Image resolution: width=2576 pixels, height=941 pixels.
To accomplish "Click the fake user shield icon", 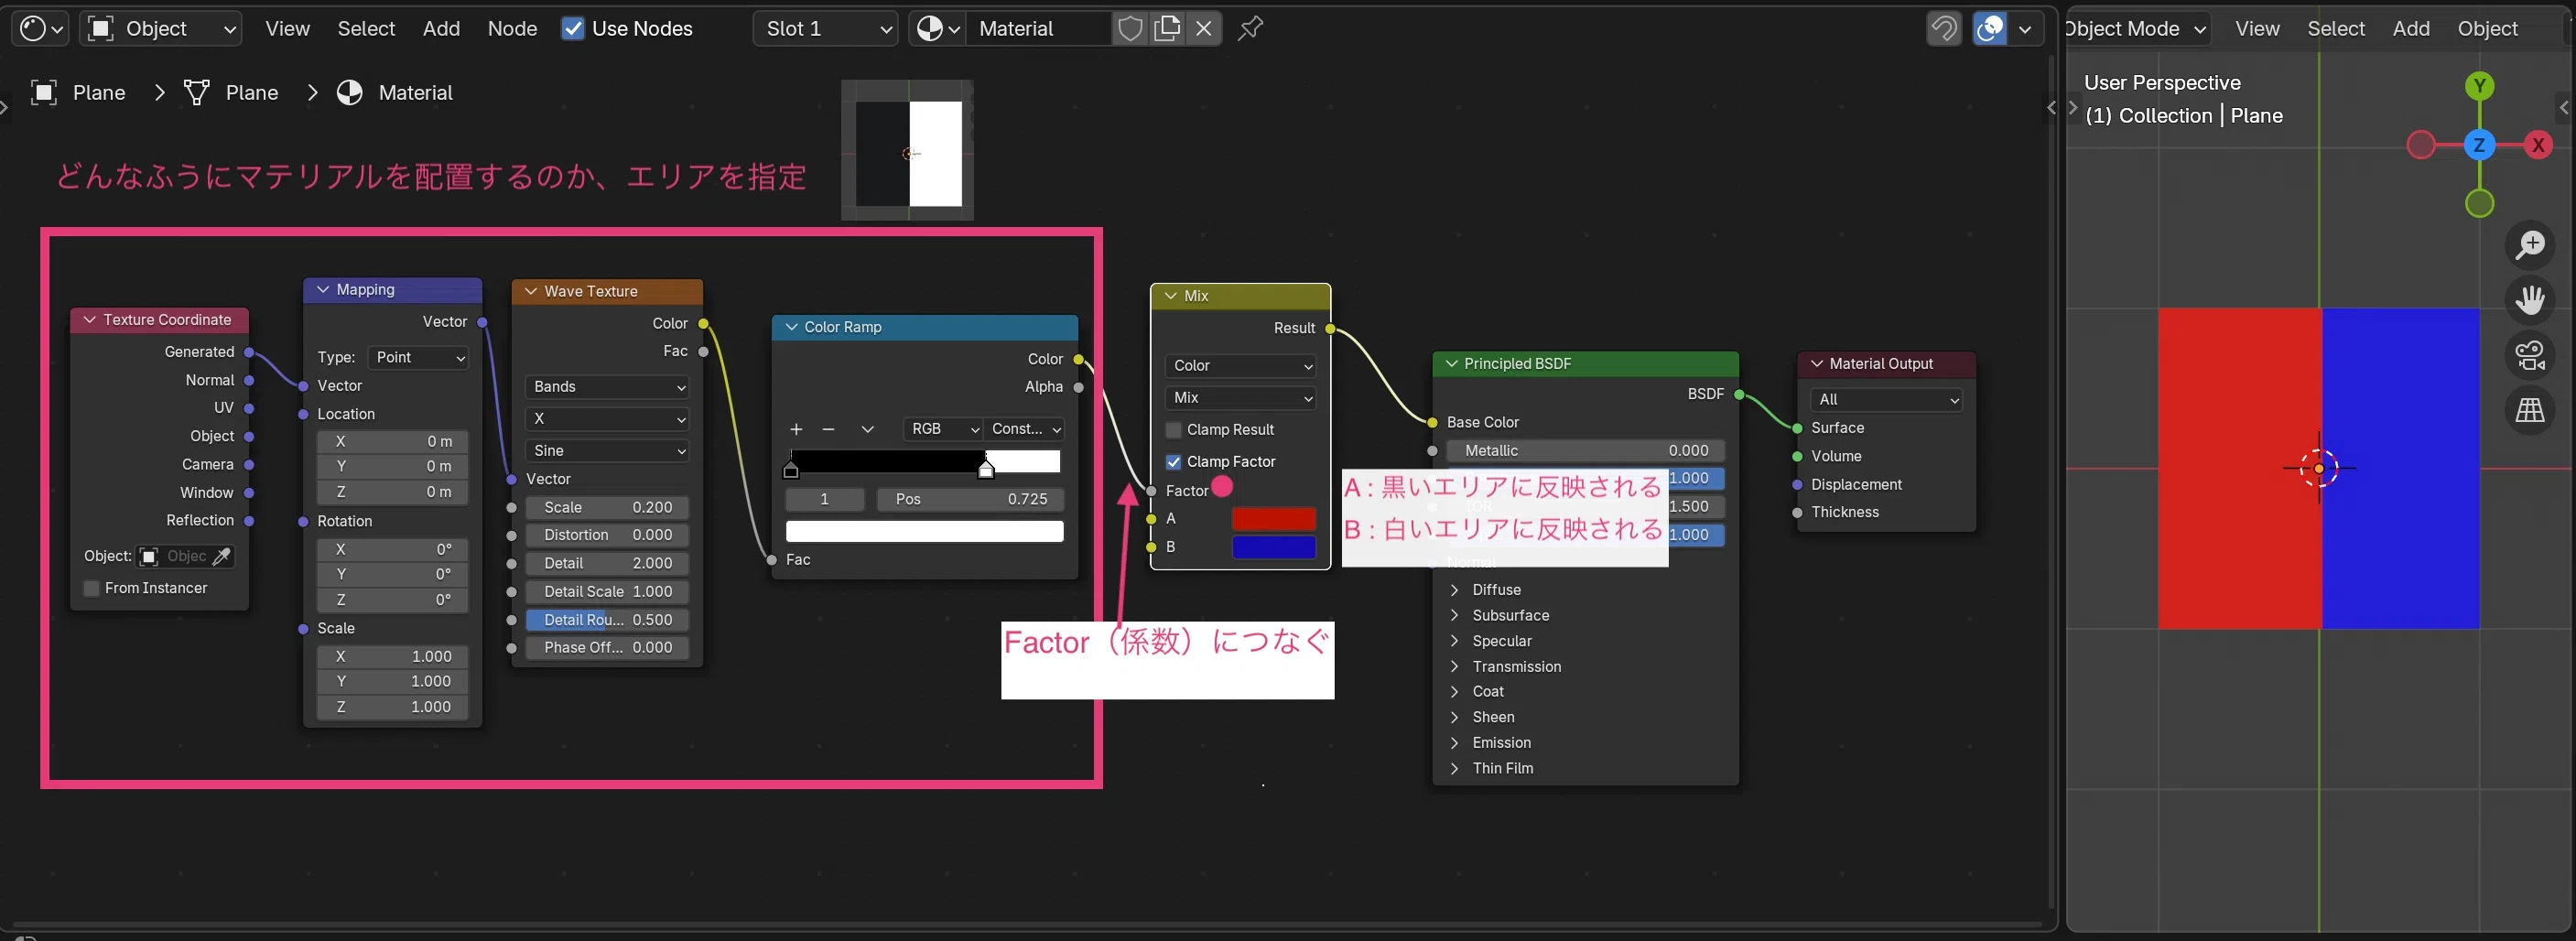I will click(x=1130, y=28).
